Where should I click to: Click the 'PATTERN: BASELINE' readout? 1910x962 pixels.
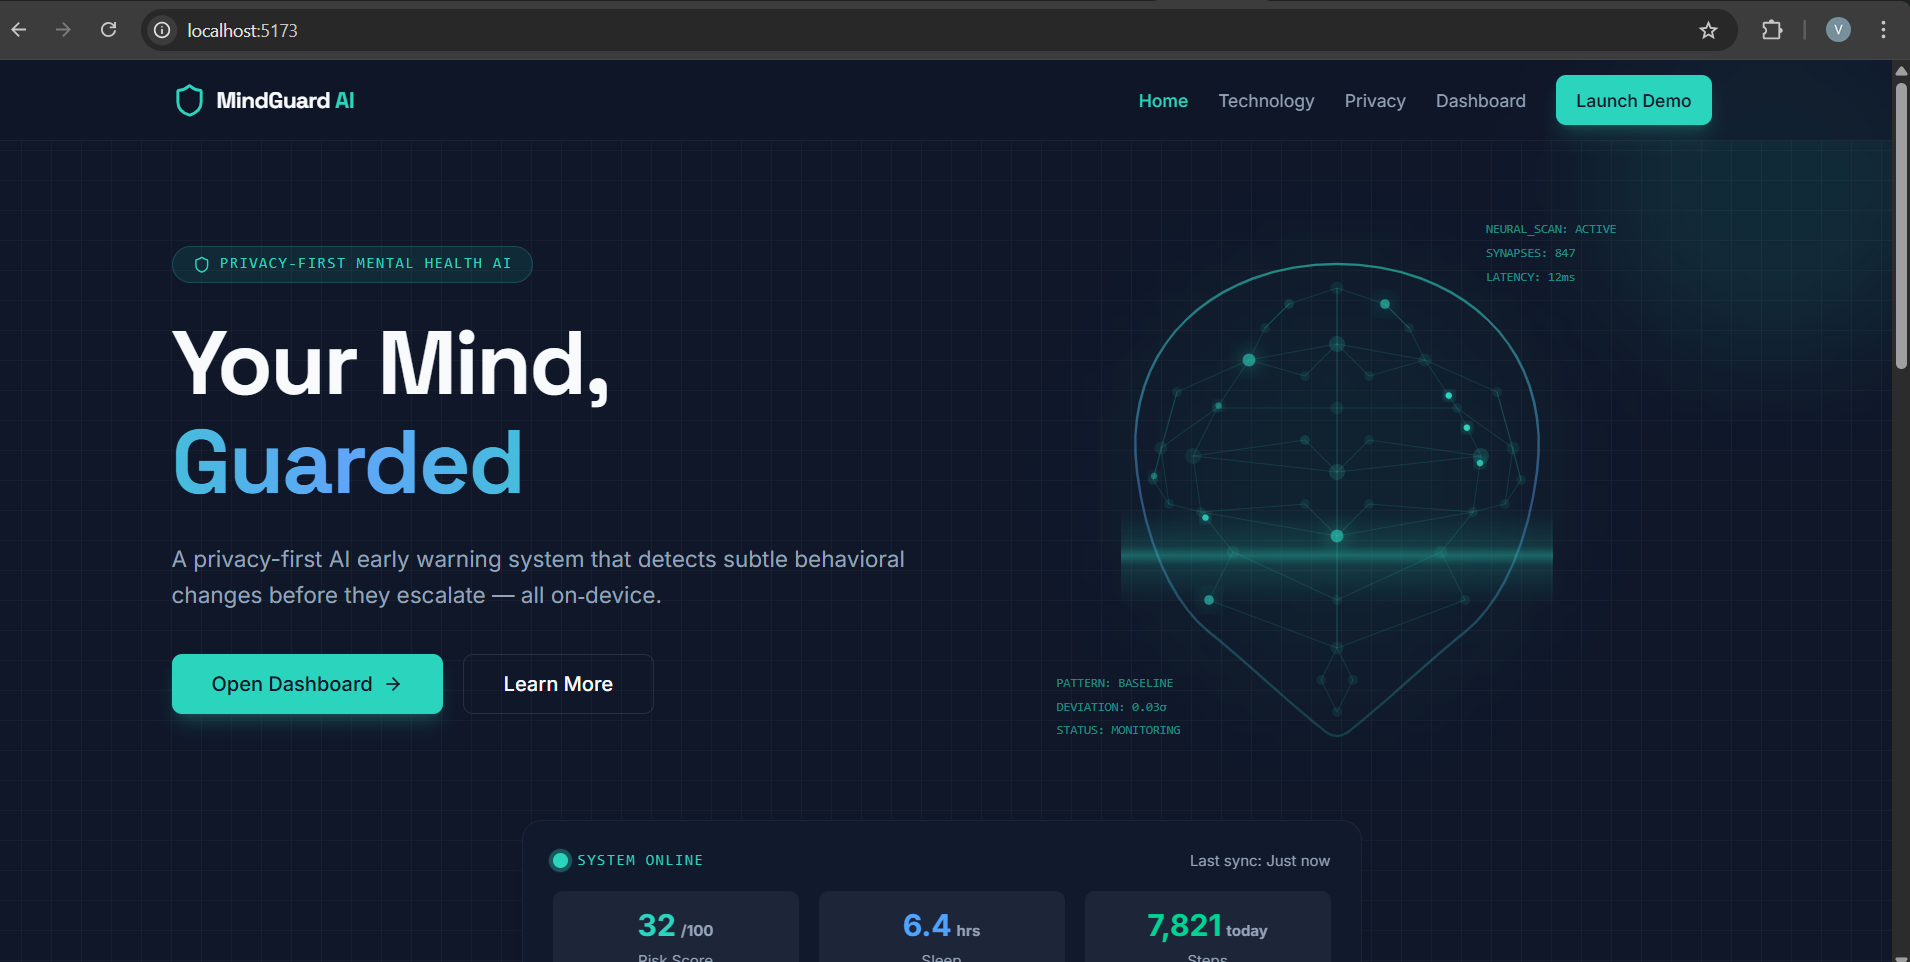1115,683
